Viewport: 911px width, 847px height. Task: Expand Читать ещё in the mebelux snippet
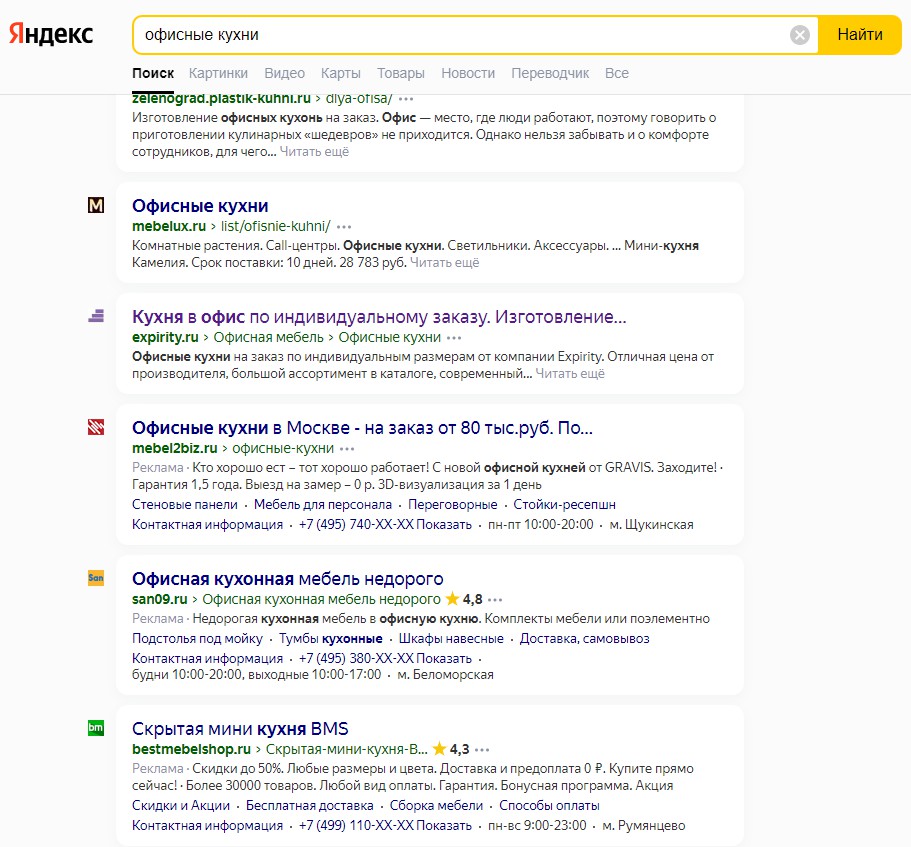point(444,263)
